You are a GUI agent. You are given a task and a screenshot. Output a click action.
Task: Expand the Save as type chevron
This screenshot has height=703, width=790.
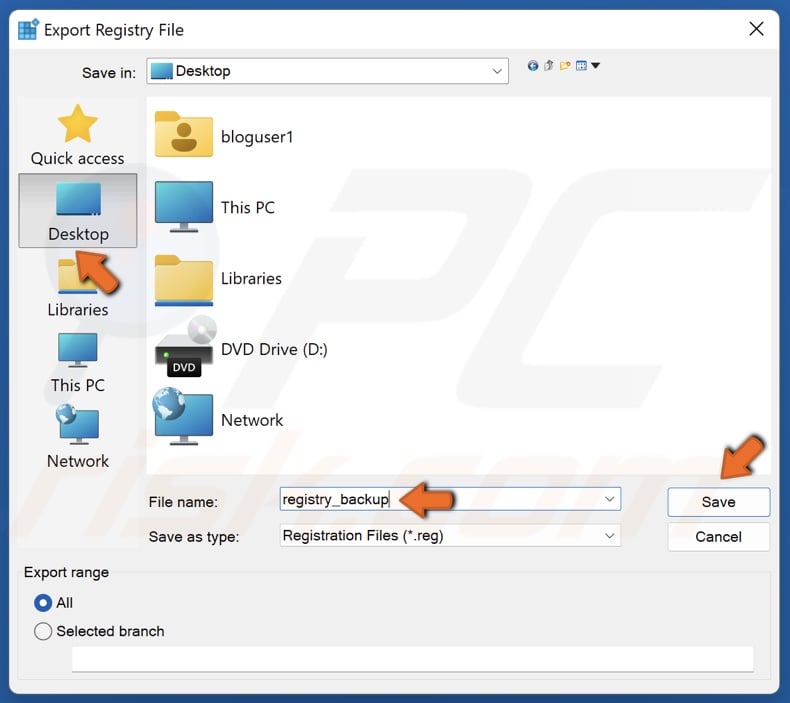click(x=610, y=535)
